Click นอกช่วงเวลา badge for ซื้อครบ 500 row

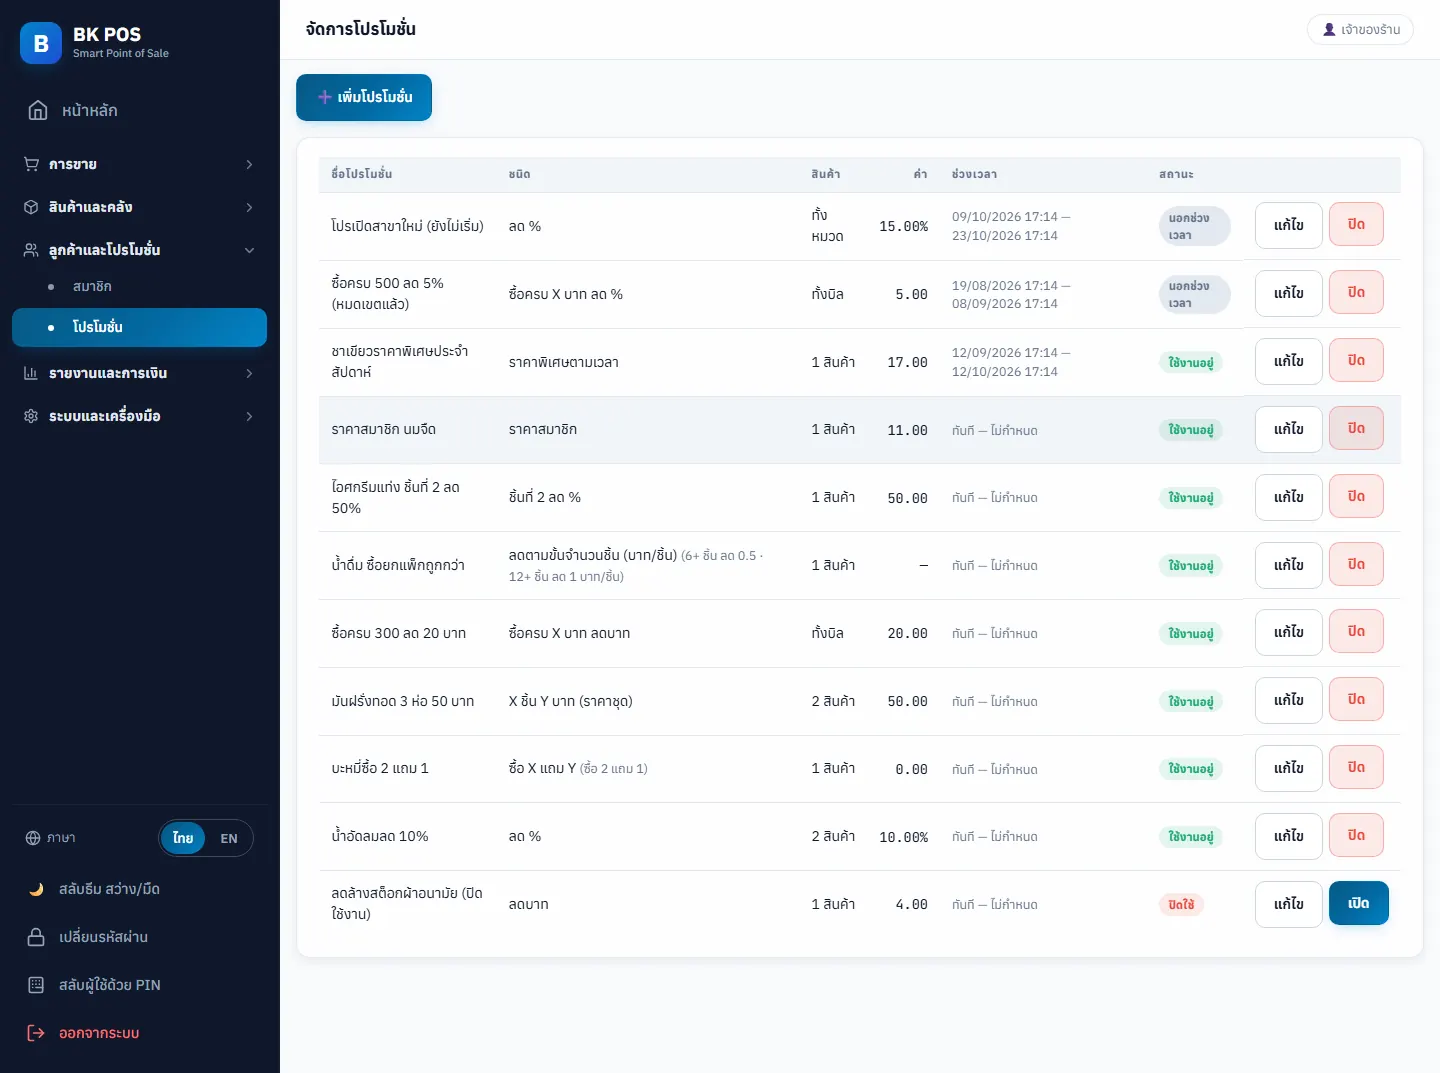1194,294
